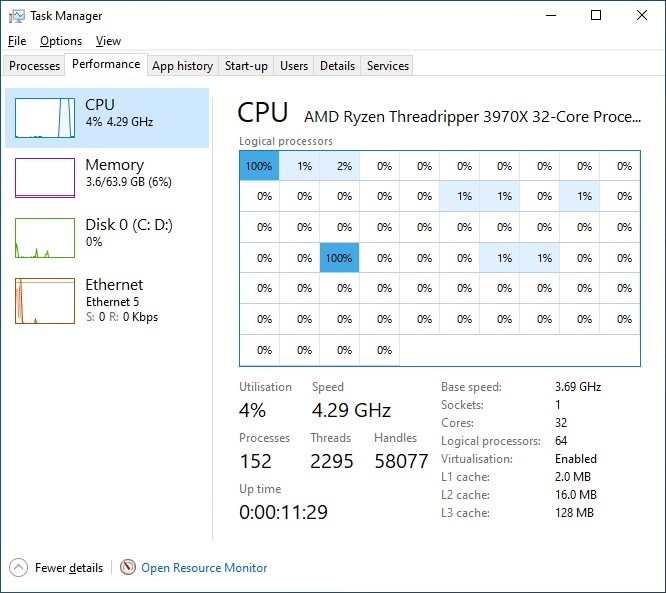This screenshot has height=593, width=666.
Task: Switch to the Users tab
Action: [x=294, y=66]
